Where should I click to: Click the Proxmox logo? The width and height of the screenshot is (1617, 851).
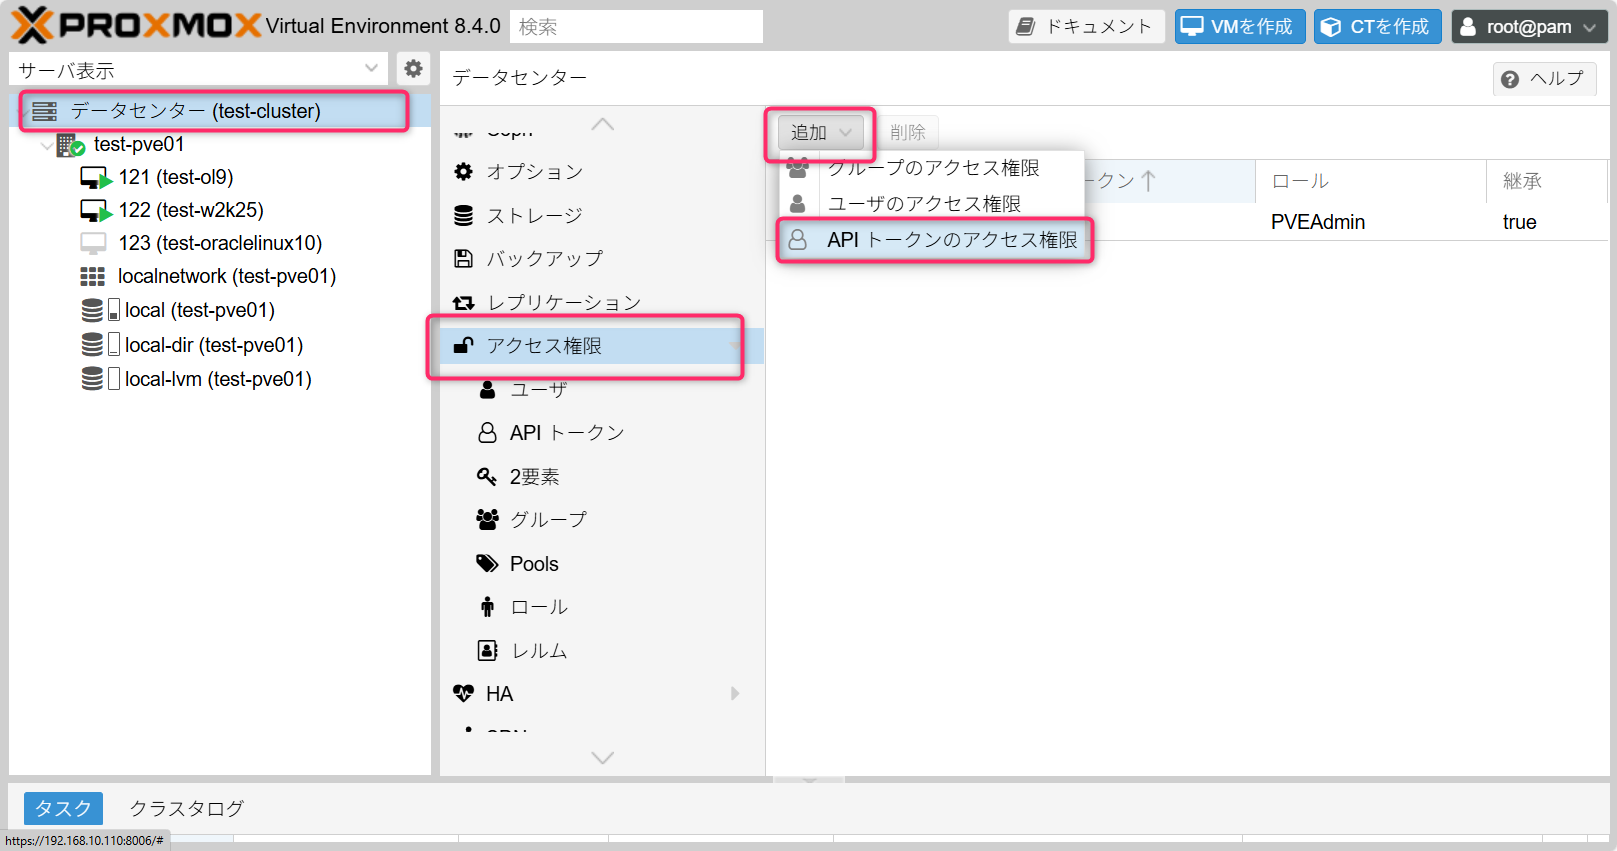coord(137,25)
